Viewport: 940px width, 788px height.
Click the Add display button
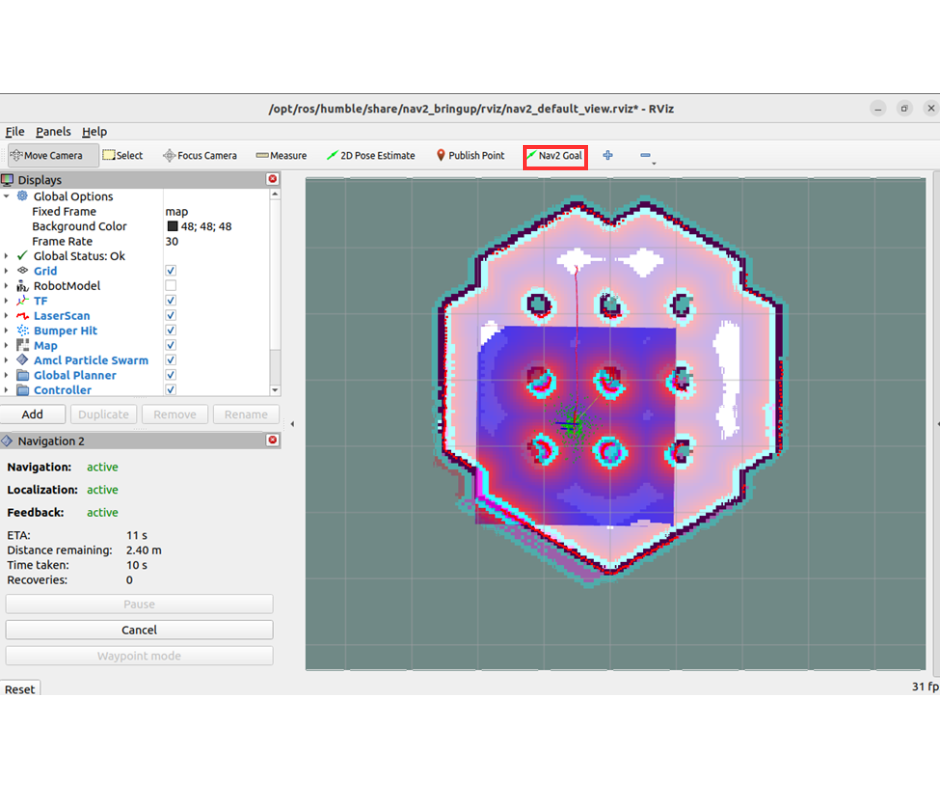click(x=33, y=414)
